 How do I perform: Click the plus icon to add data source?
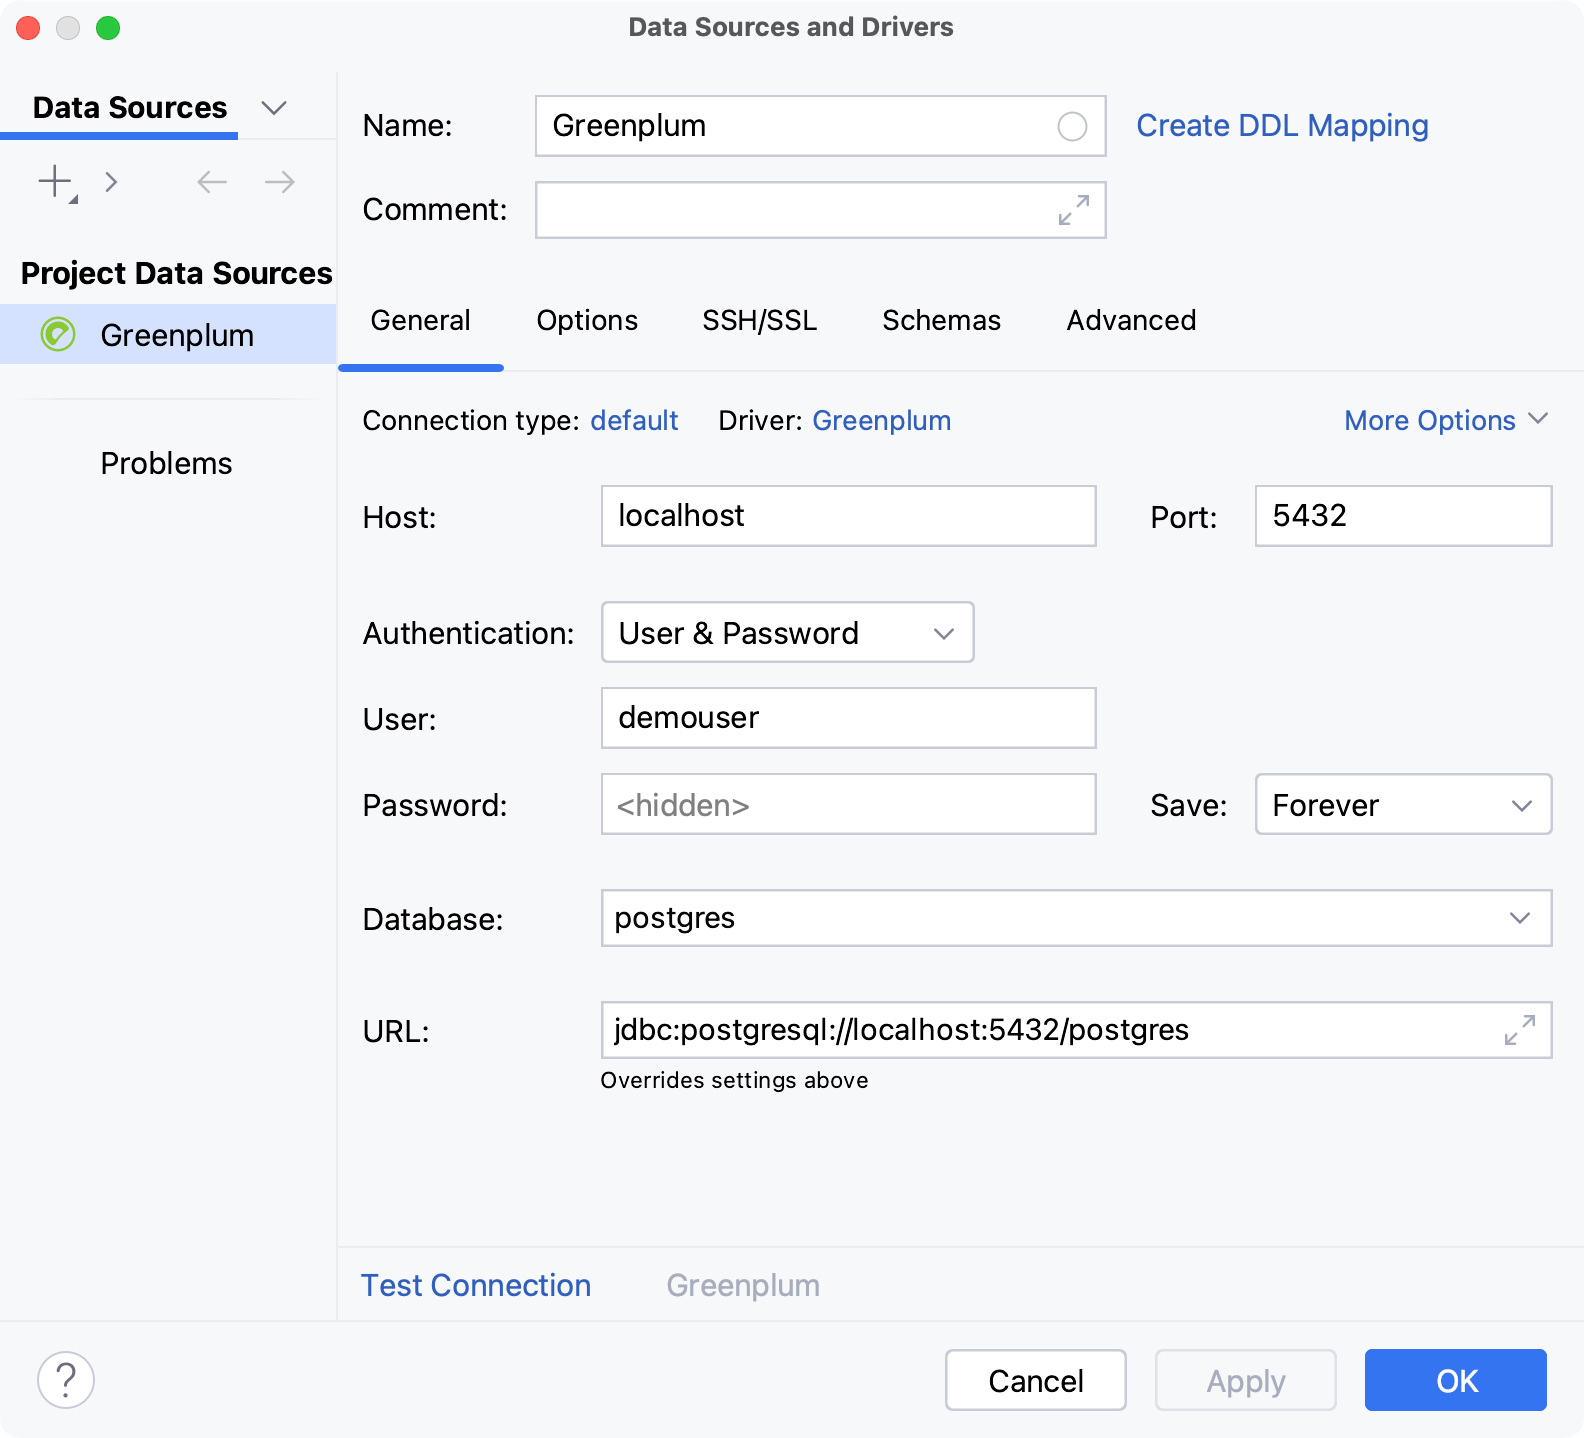click(55, 182)
